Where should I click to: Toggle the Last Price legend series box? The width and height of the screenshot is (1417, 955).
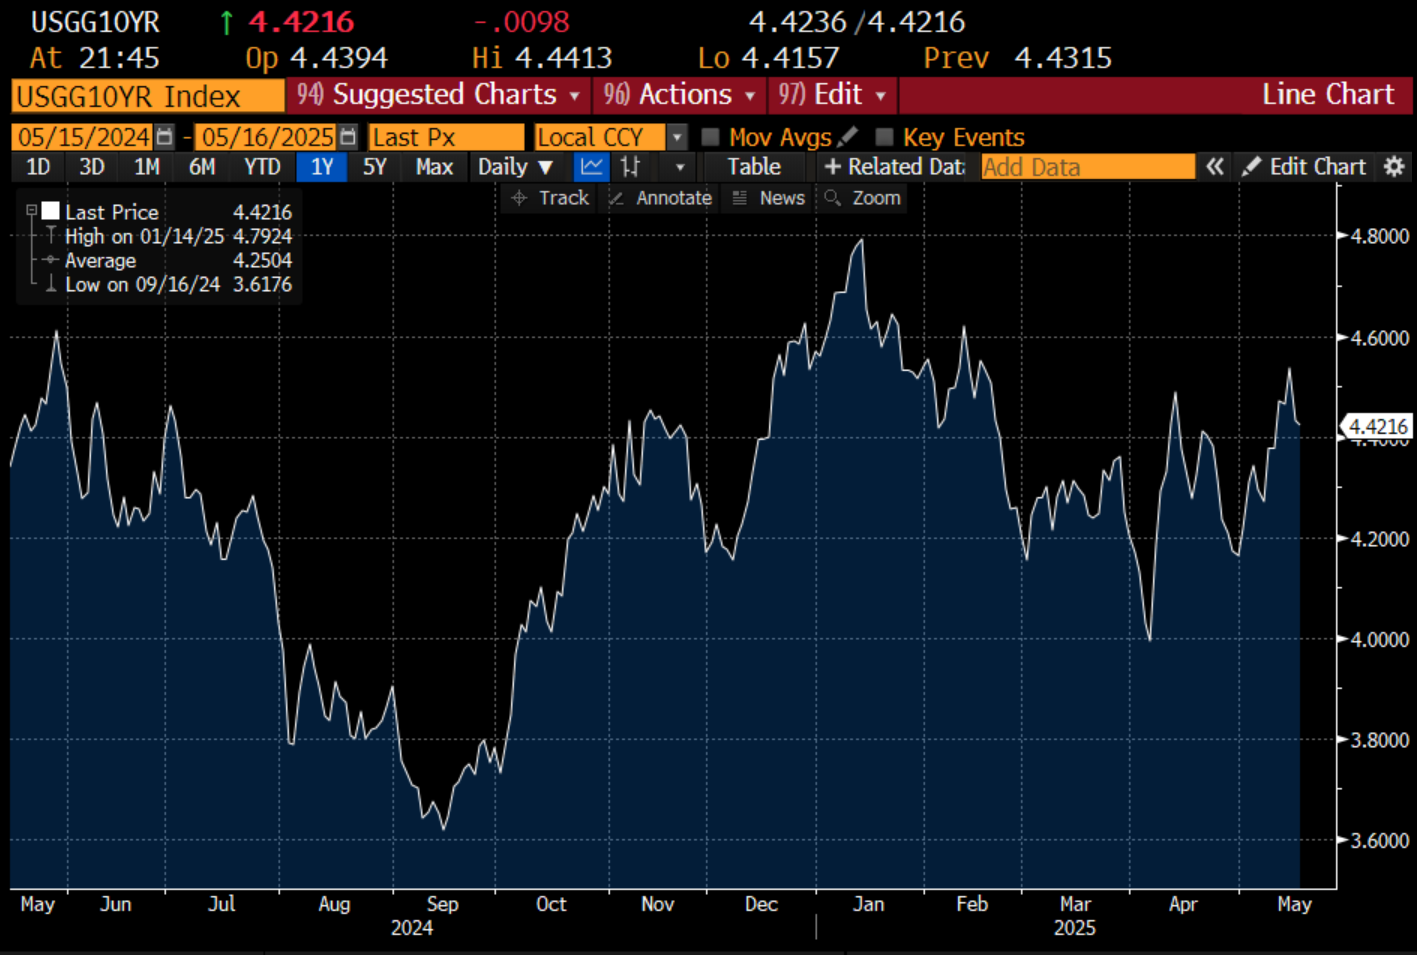(x=50, y=211)
